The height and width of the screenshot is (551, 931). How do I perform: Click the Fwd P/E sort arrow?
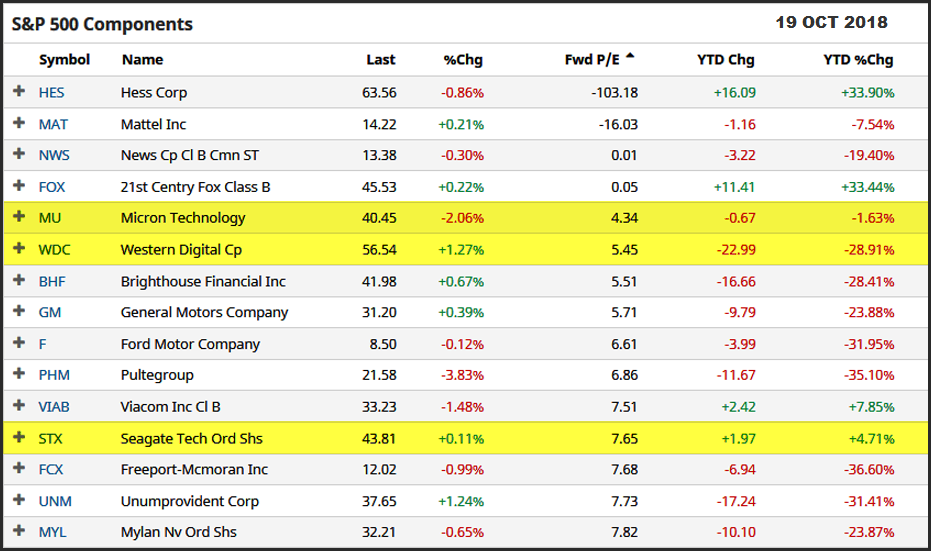click(630, 57)
